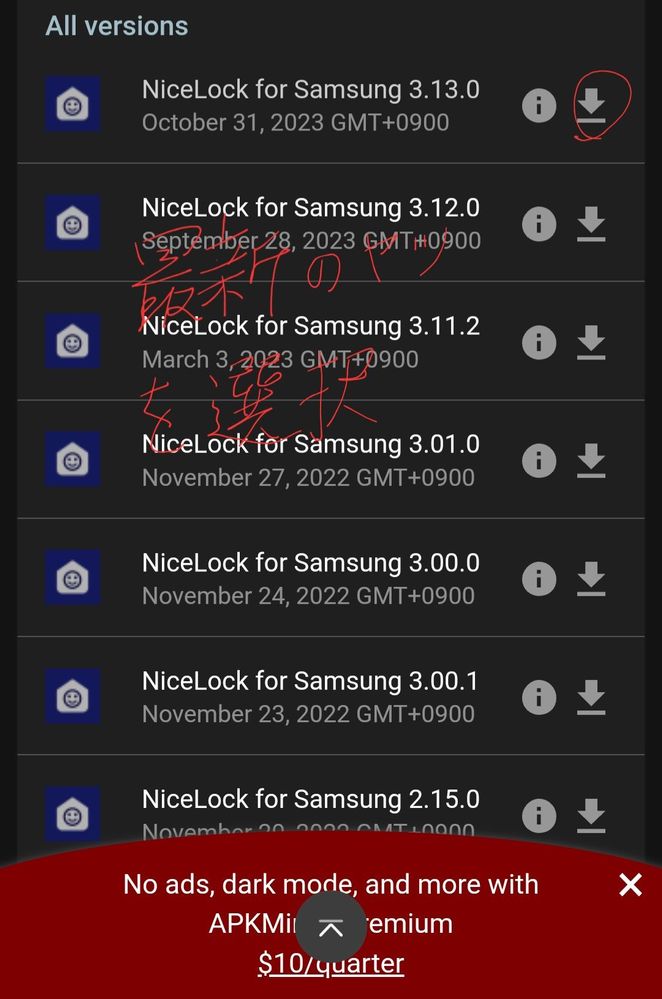Show info for NiceLock 3.12.0
This screenshot has width=662, height=999.
pos(539,224)
